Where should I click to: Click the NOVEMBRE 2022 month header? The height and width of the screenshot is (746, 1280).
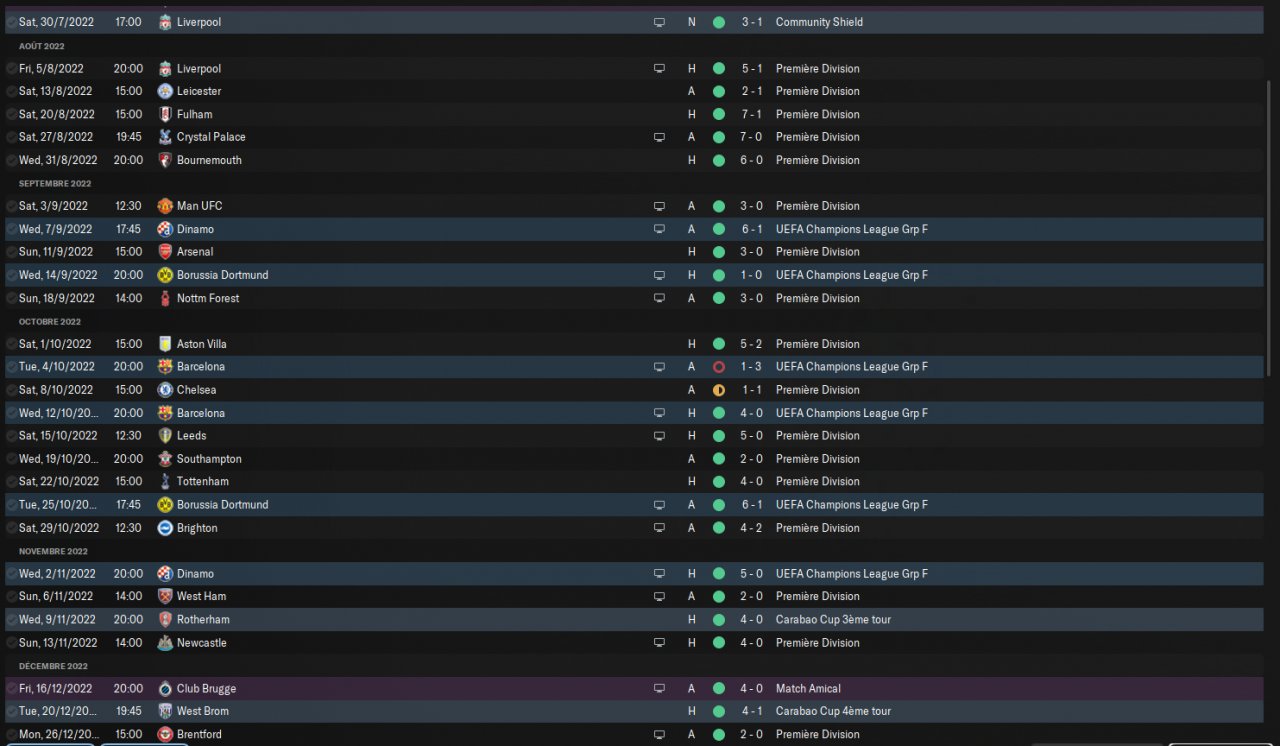click(x=53, y=551)
